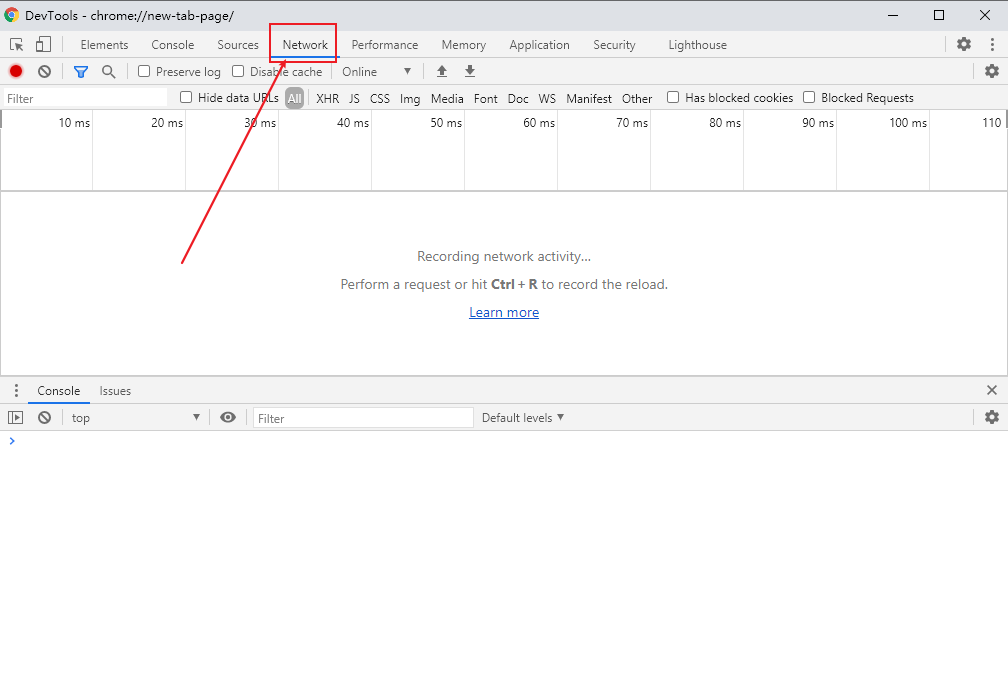
Task: Filter requests by Media
Action: coord(447,98)
